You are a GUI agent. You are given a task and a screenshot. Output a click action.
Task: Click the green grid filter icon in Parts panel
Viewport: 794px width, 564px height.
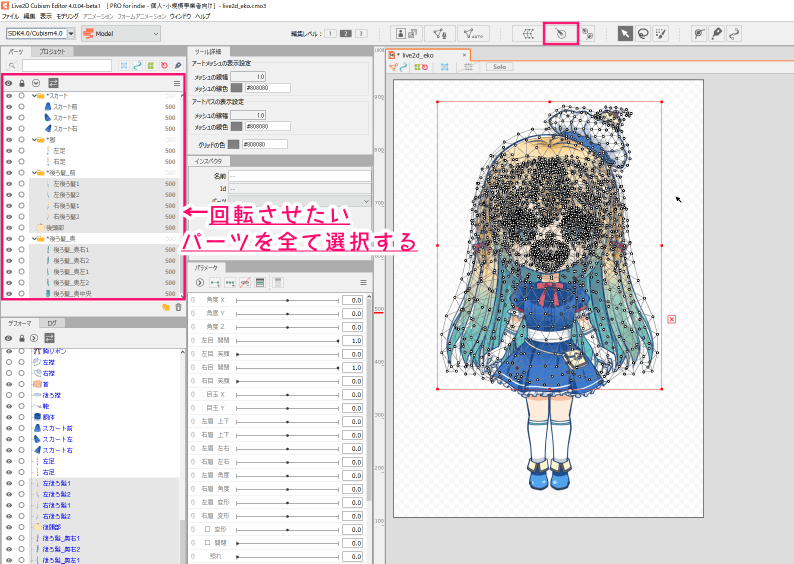151,65
